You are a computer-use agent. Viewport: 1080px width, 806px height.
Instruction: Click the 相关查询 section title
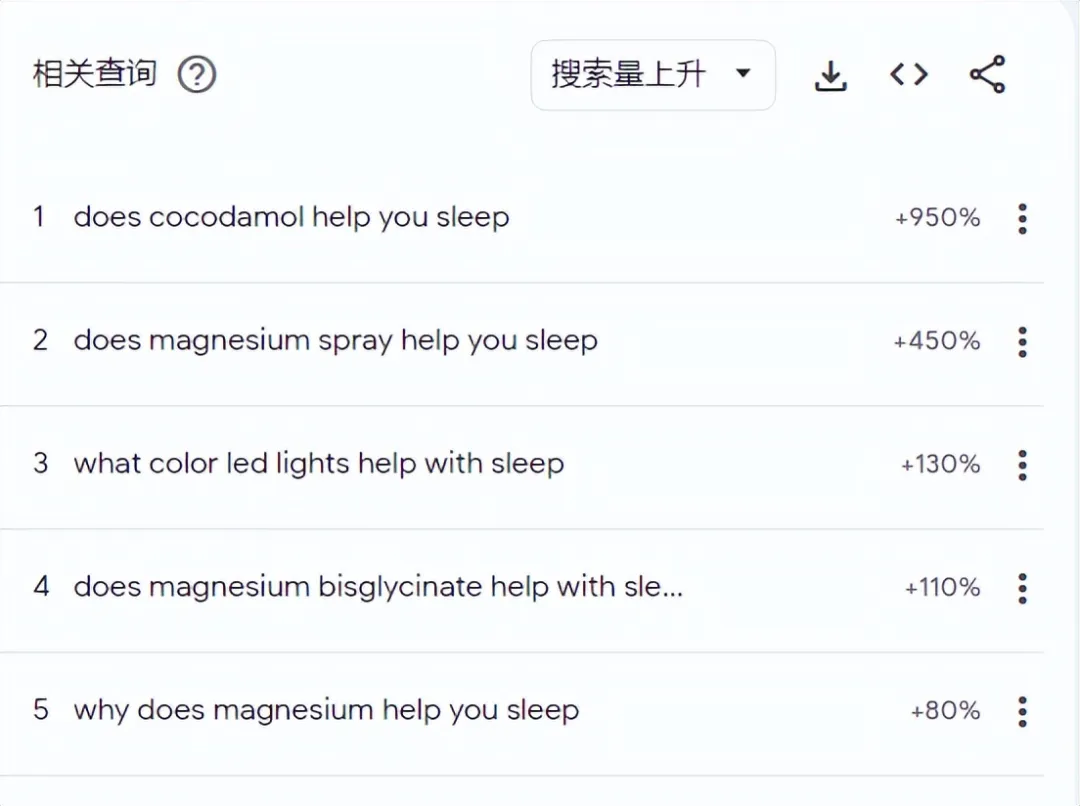click(x=95, y=74)
